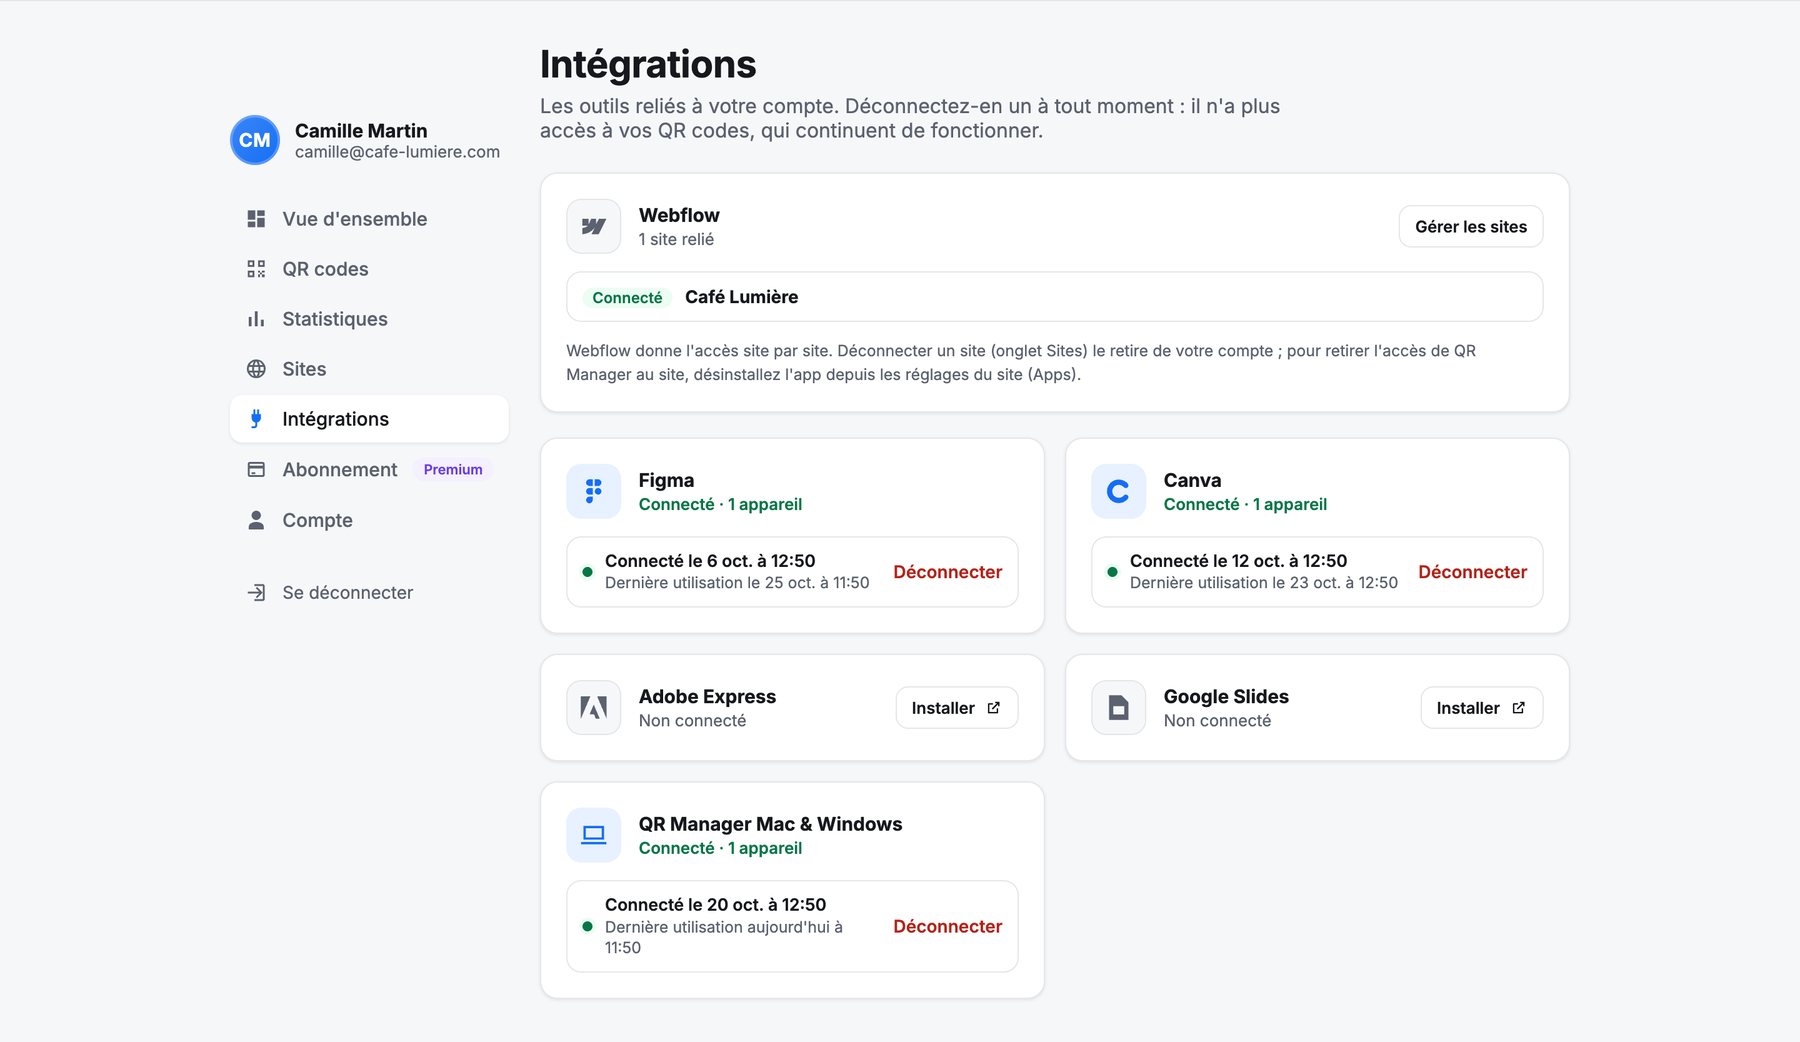The width and height of the screenshot is (1800, 1042).
Task: Click the Camille Martin profile name
Action: [x=361, y=131]
